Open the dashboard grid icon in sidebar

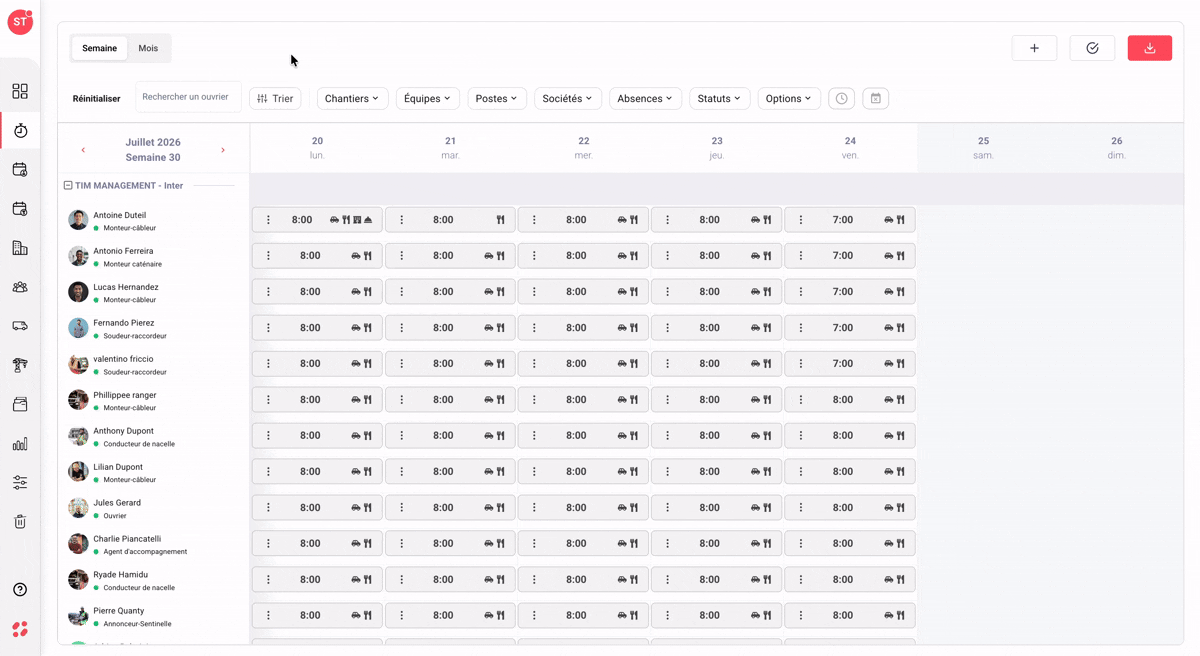(x=20, y=91)
